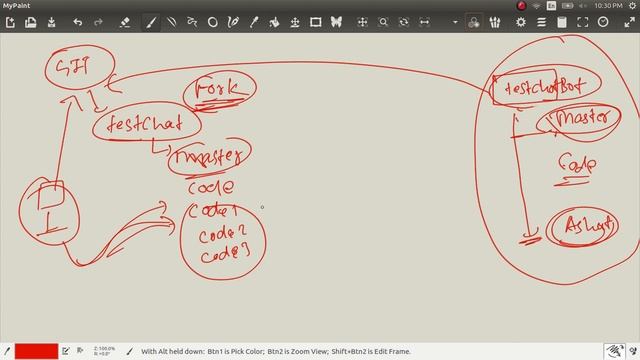The image size is (640, 360).
Task: Open a file using the Open icon
Action: click(x=31, y=22)
